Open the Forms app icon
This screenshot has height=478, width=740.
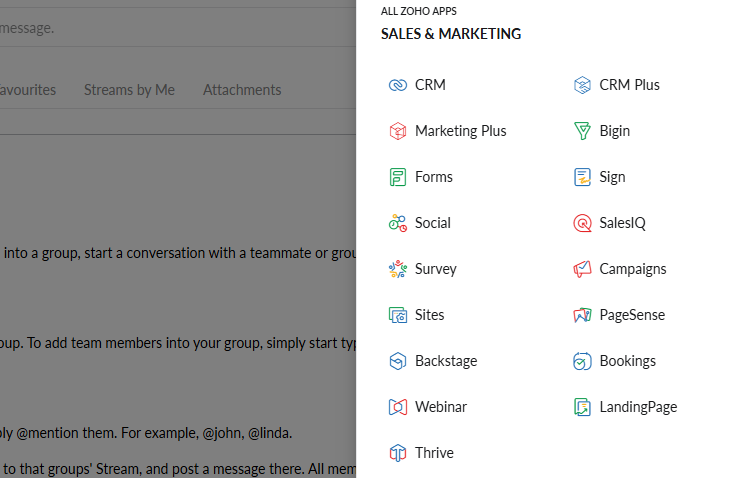[x=398, y=177]
